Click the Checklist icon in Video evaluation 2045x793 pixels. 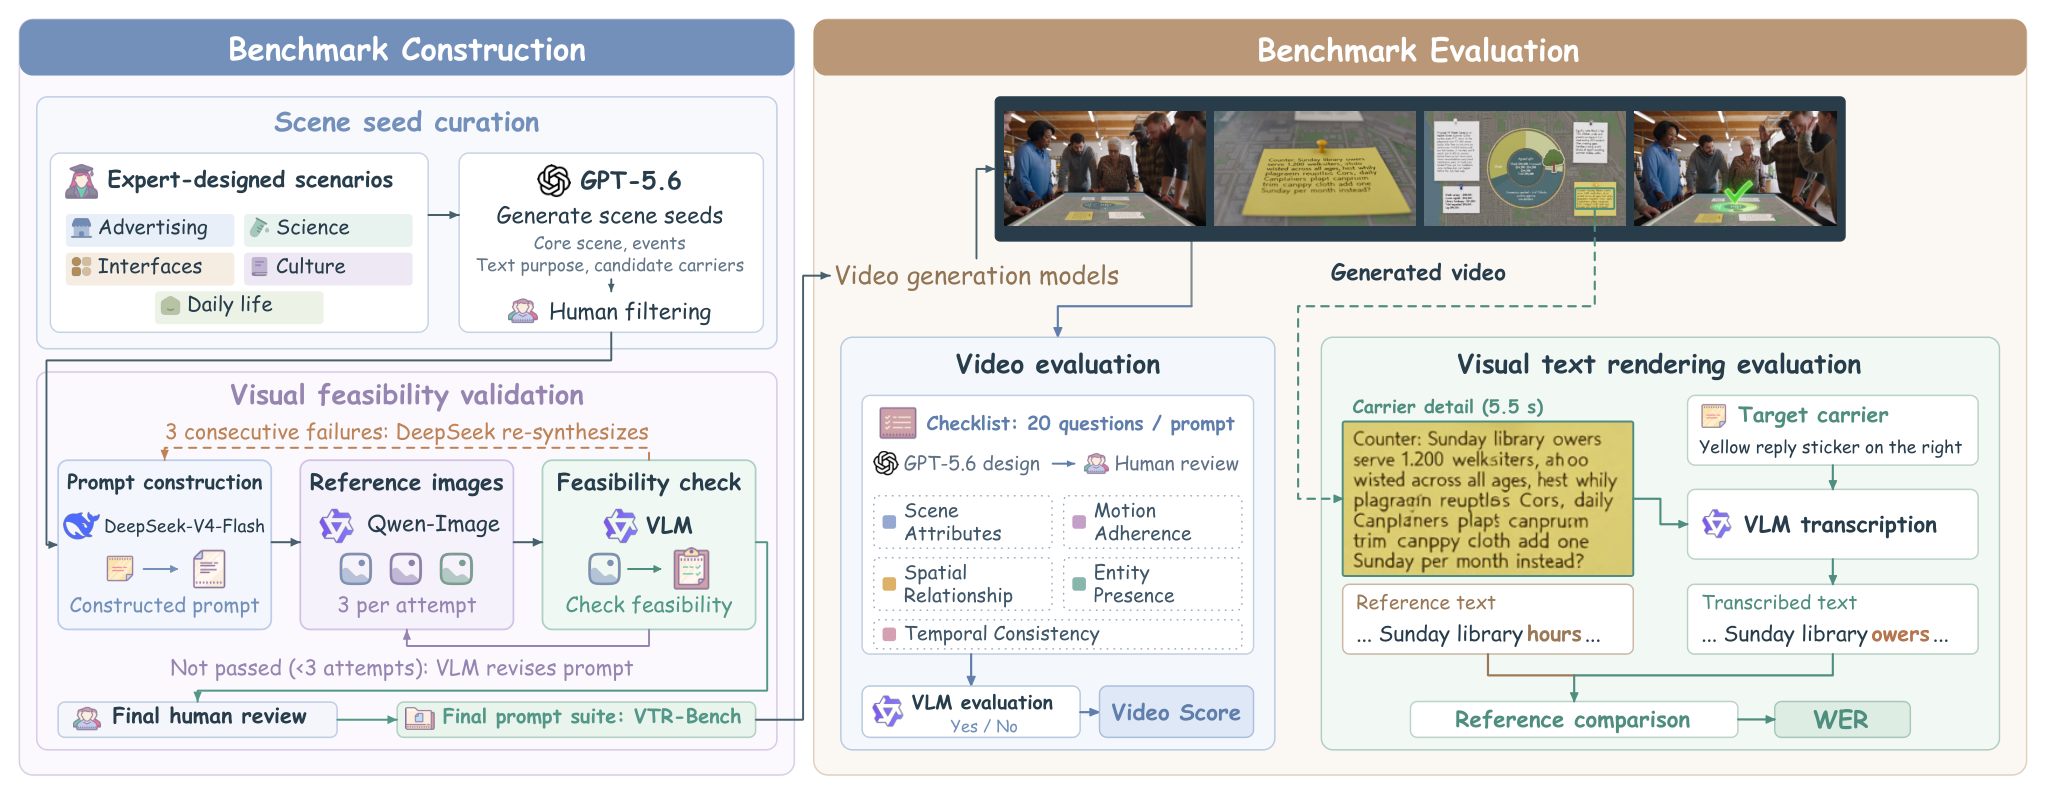coord(897,423)
